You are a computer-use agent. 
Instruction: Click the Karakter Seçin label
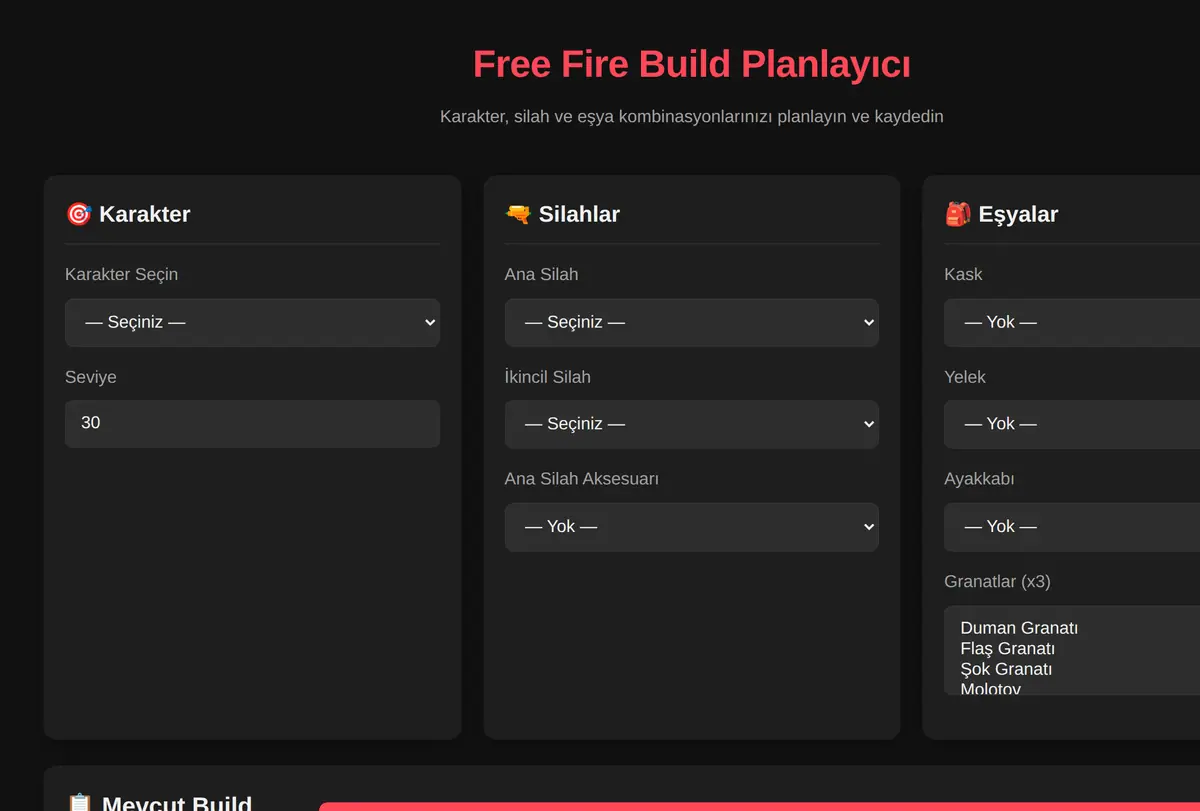click(x=121, y=274)
